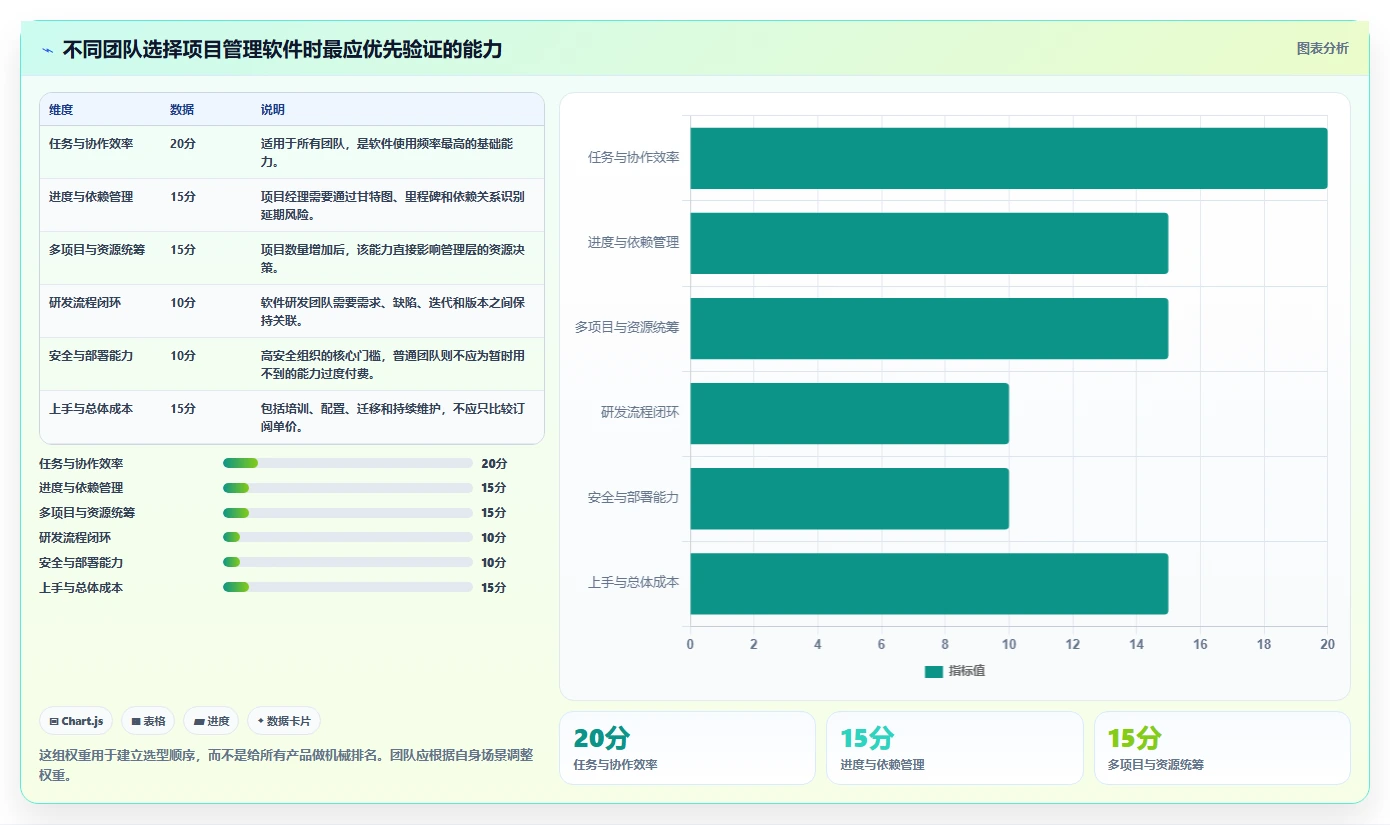This screenshot has height=825, width=1390.
Task: Toggle the 指标值 legend swatch
Action: tap(934, 672)
